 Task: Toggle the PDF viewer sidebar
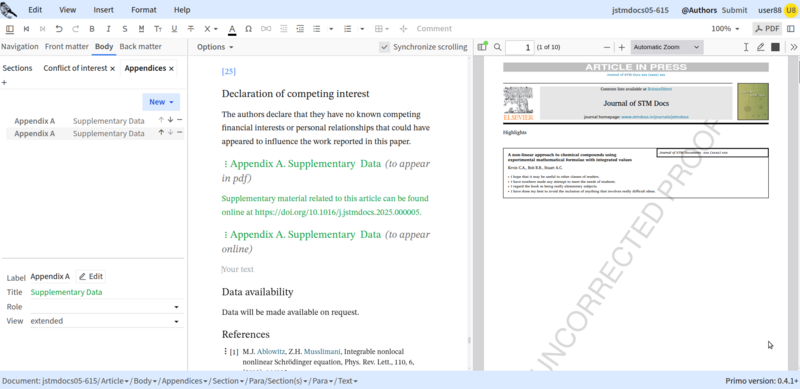click(x=482, y=47)
